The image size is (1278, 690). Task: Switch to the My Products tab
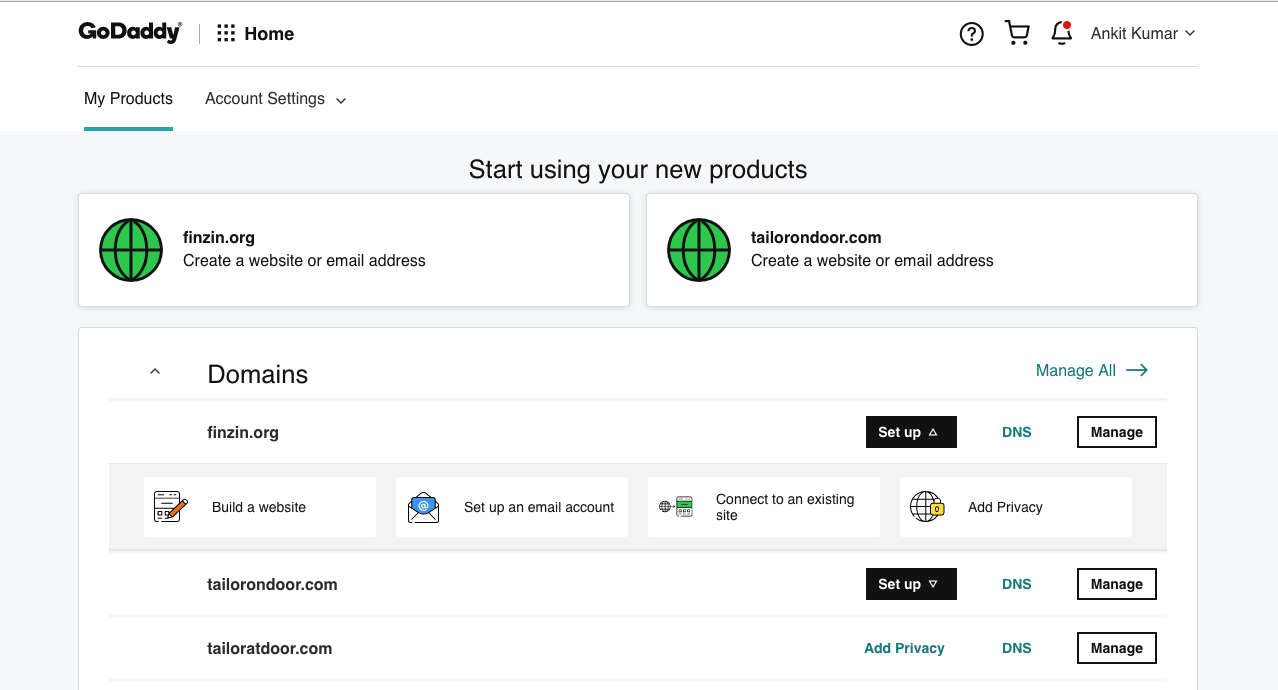[x=128, y=99]
